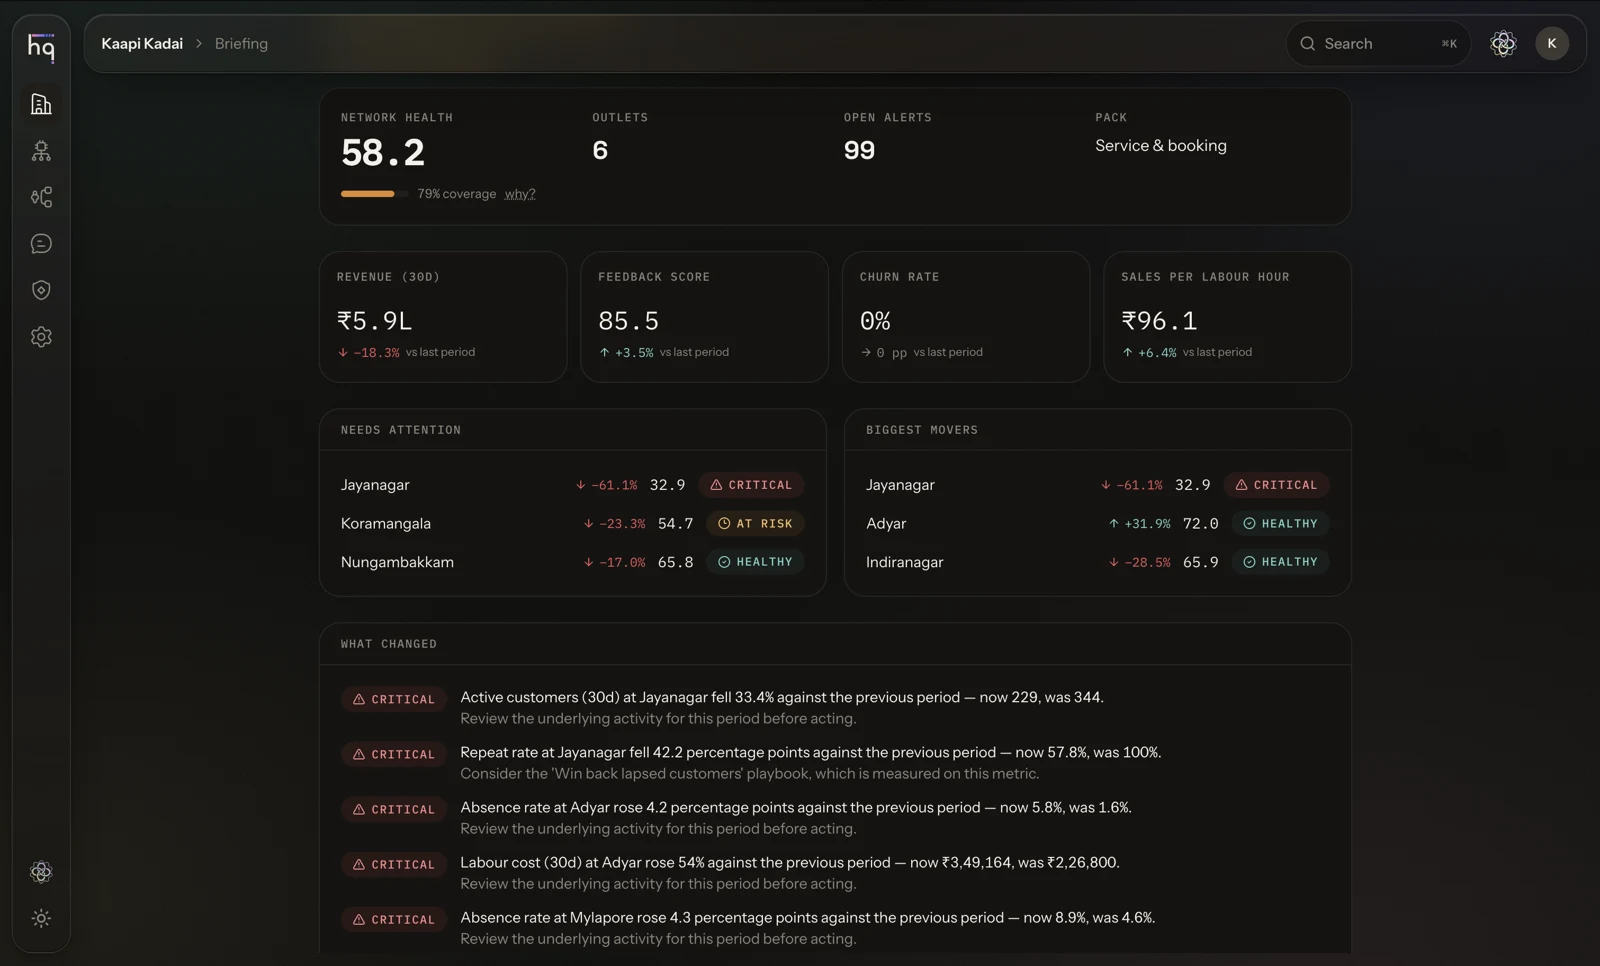1600x966 pixels.
Task: Open the Active customers at Jayanagar alert
Action: coord(835,707)
